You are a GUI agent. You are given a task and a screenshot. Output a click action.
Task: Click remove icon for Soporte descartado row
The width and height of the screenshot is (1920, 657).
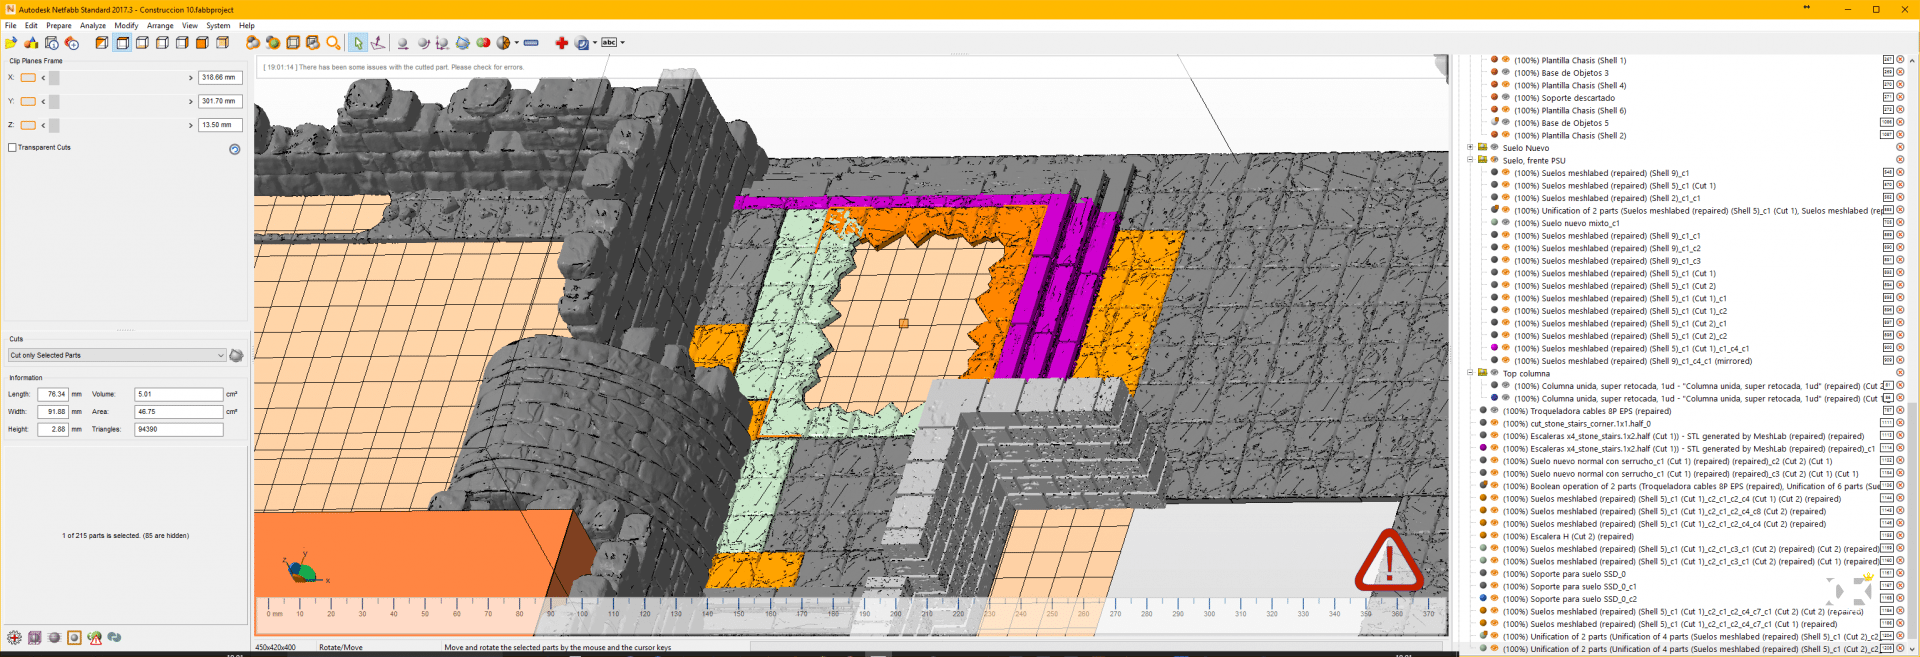[x=1900, y=98]
